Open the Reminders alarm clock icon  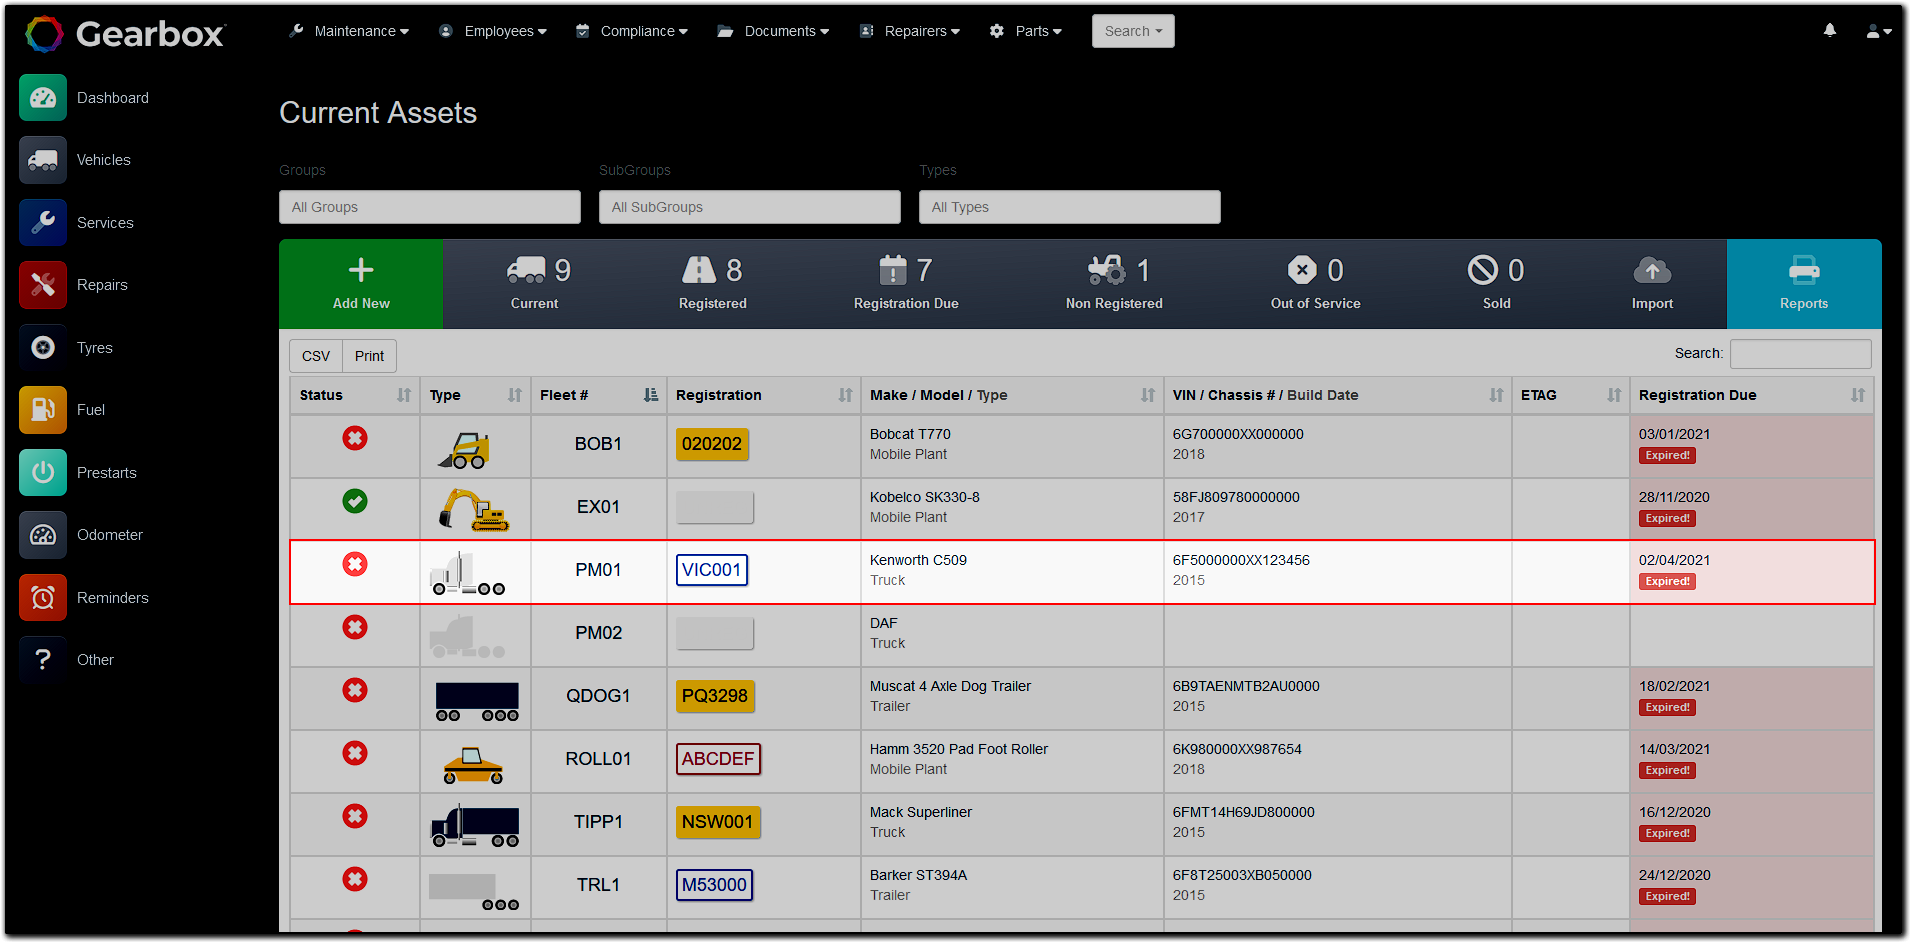click(x=43, y=598)
